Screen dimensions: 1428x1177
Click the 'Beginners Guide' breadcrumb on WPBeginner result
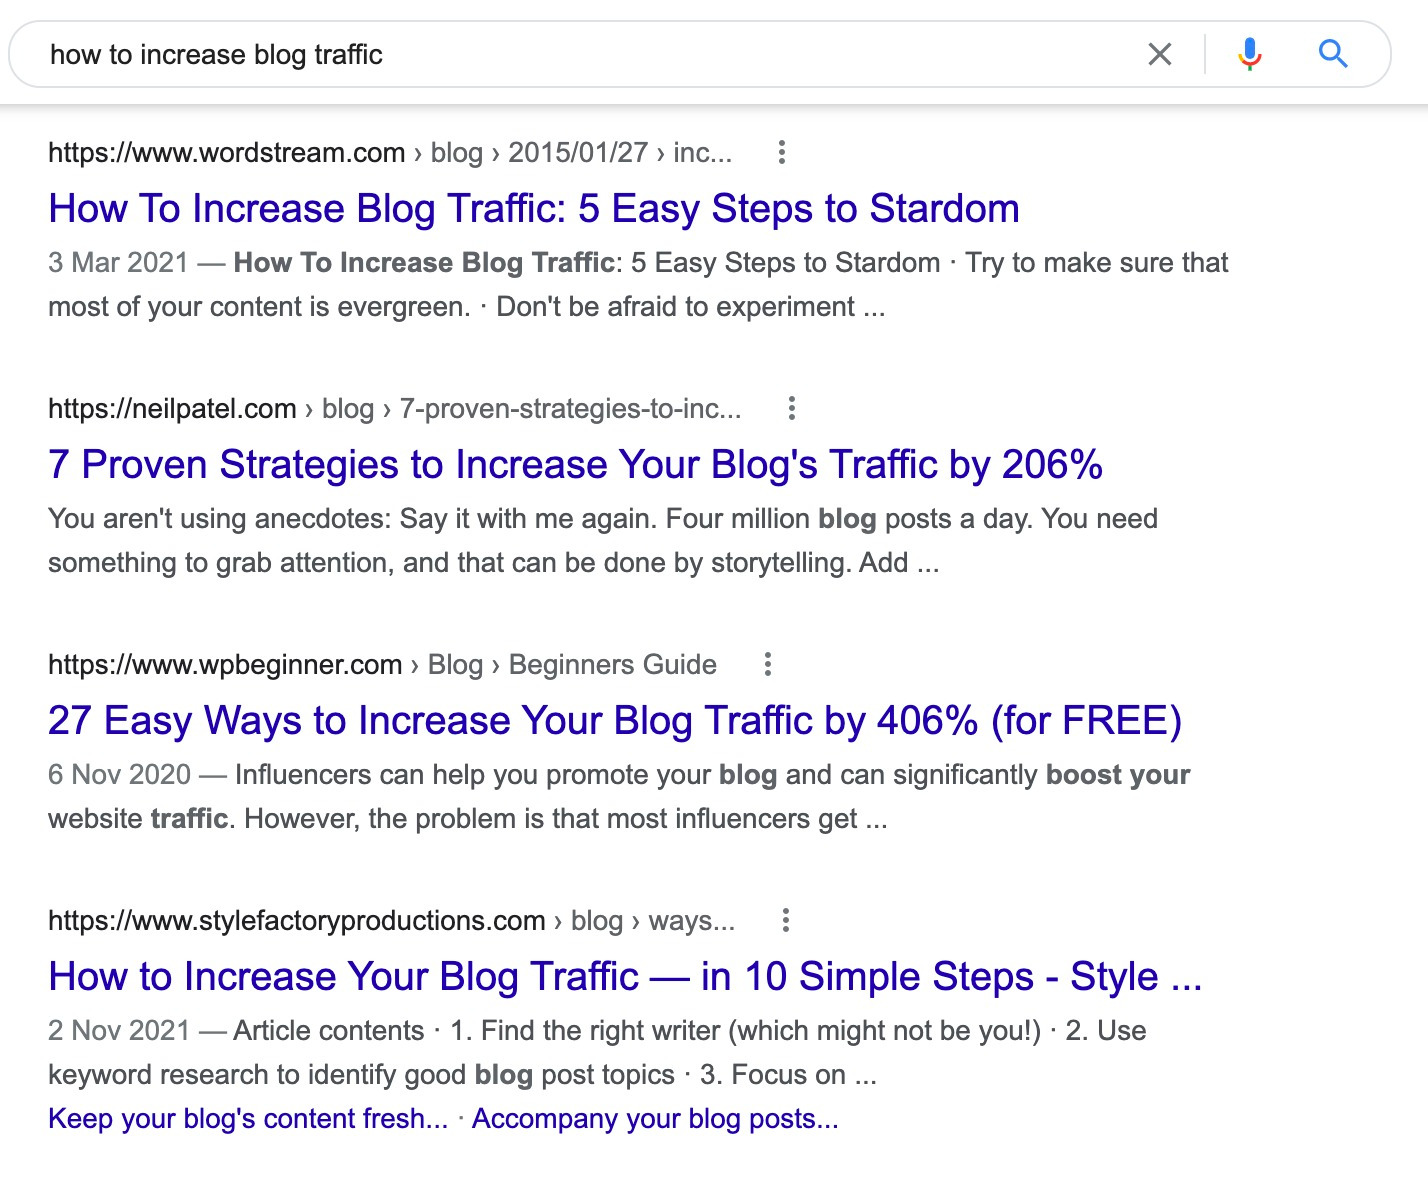pos(611,664)
